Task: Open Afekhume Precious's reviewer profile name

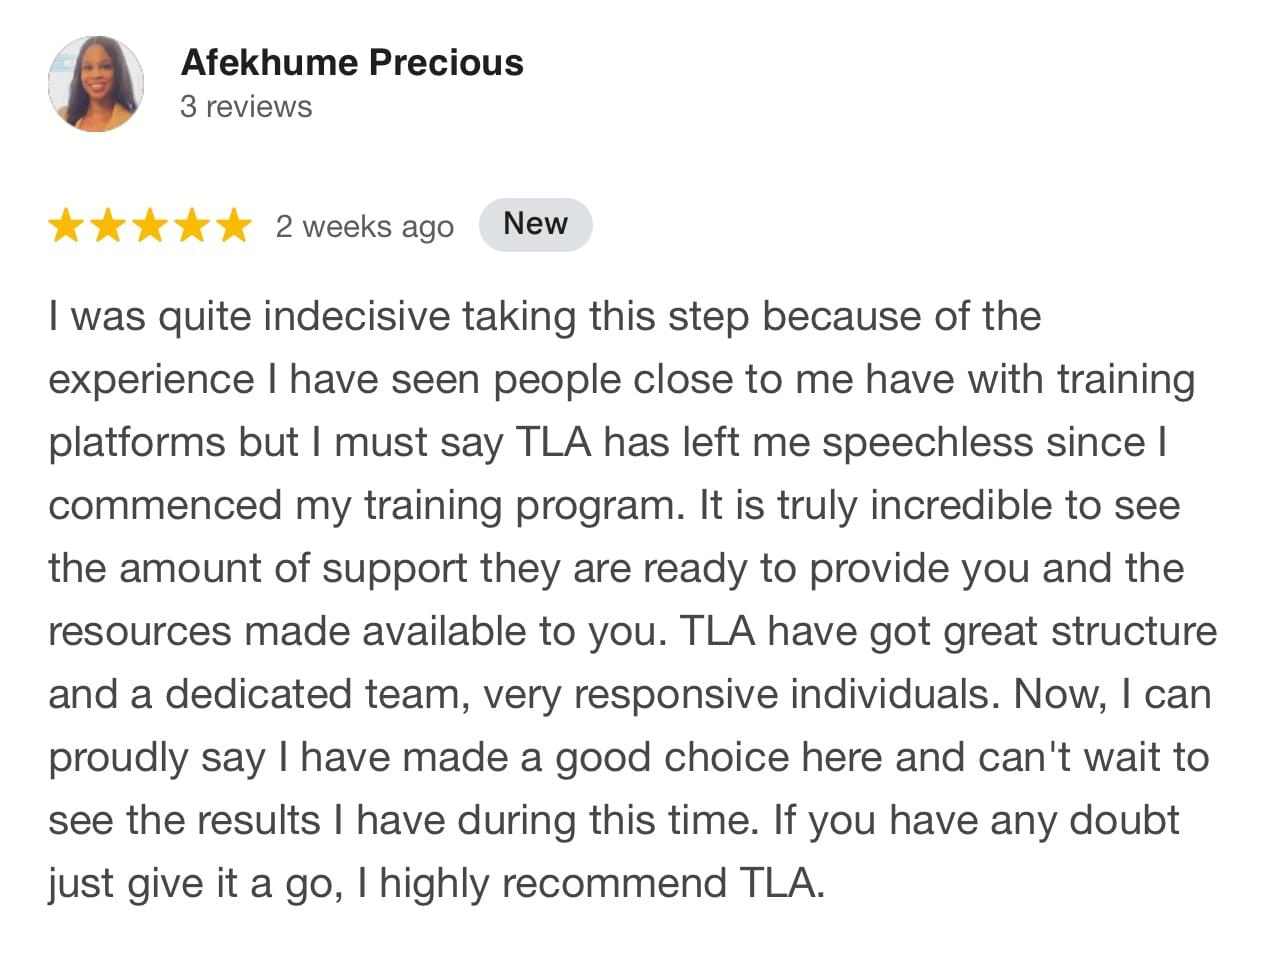Action: pos(352,62)
